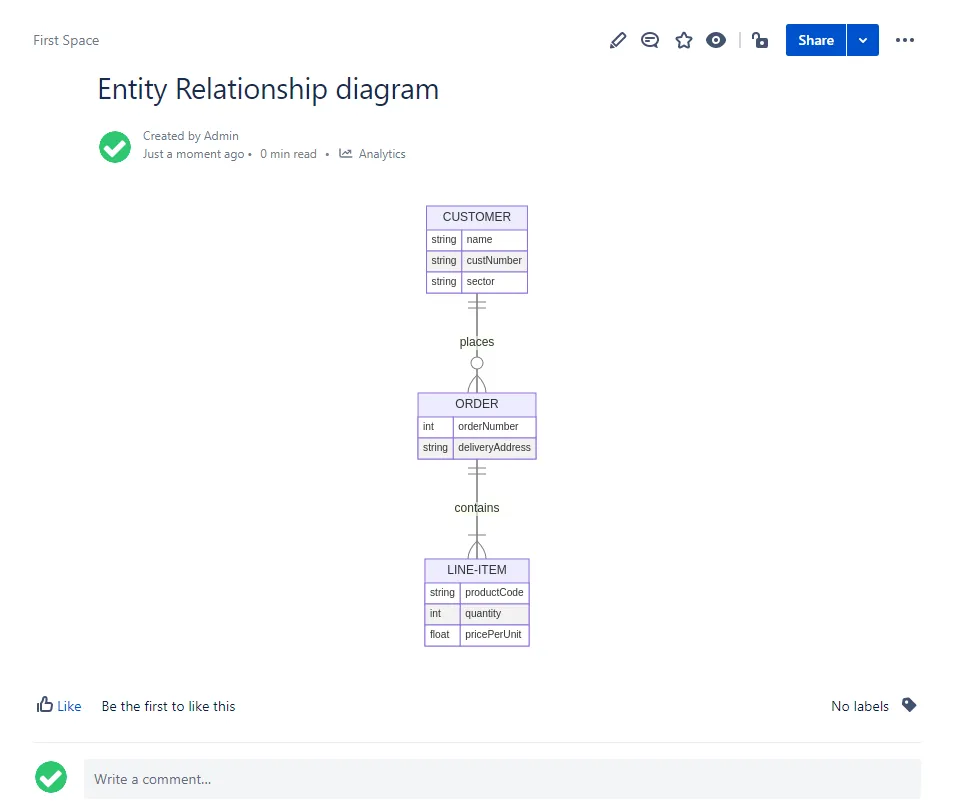
Task: Click the custNumber attribute cell
Action: click(494, 260)
